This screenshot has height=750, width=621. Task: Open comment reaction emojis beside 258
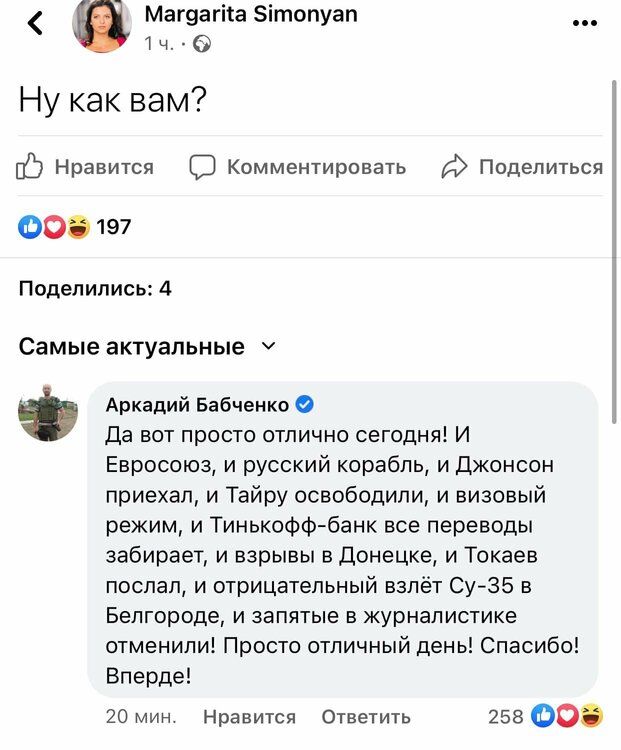pyautogui.click(x=567, y=715)
